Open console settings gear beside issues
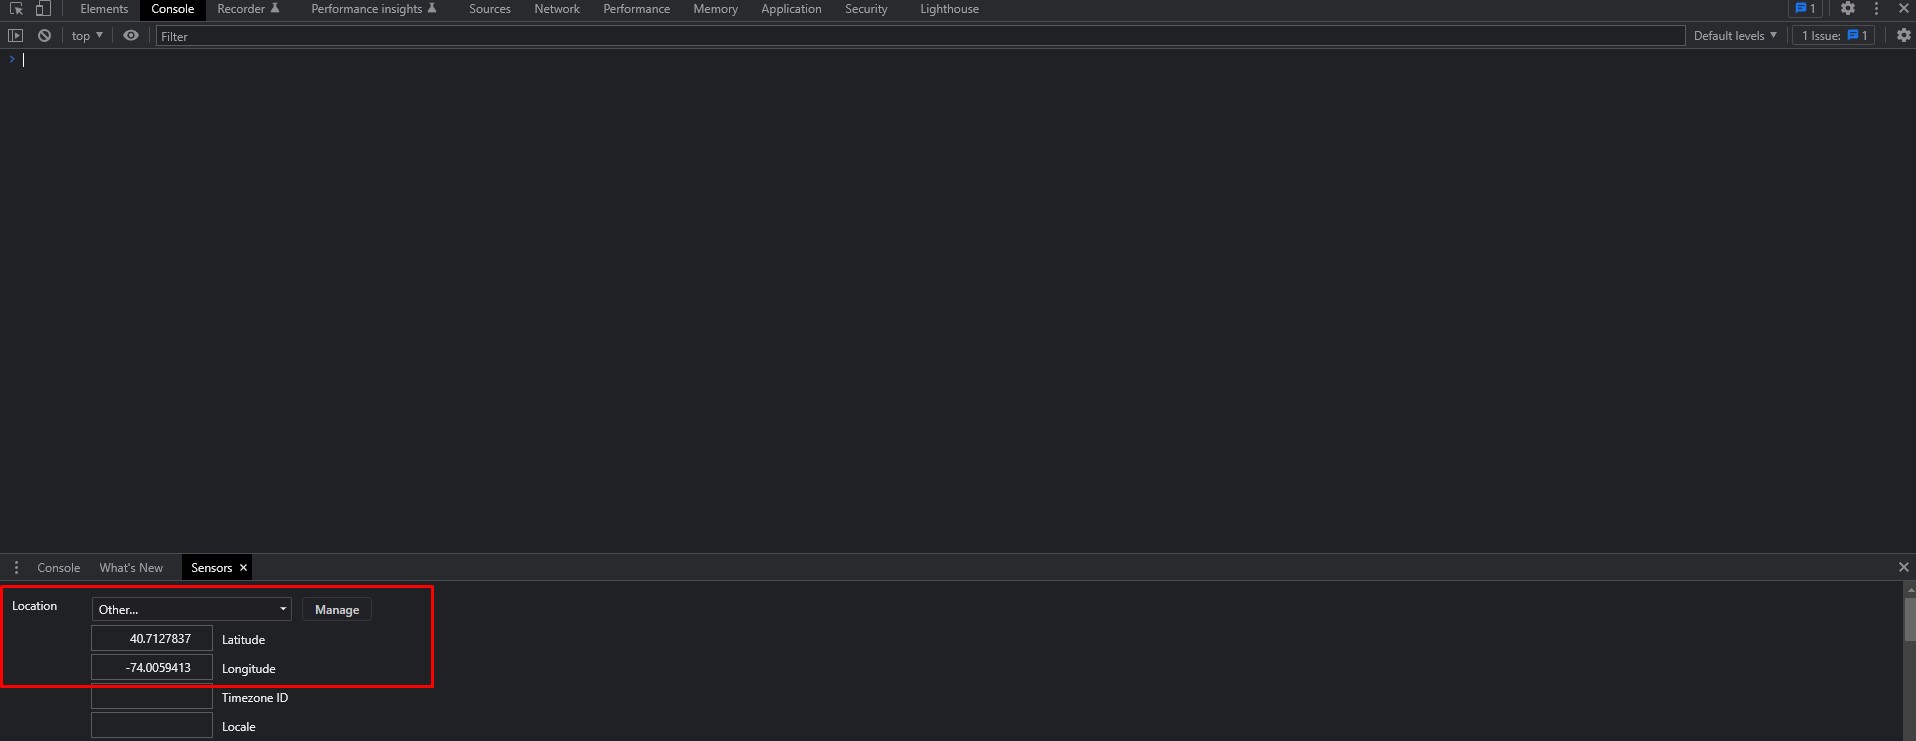1916x741 pixels. (x=1903, y=35)
